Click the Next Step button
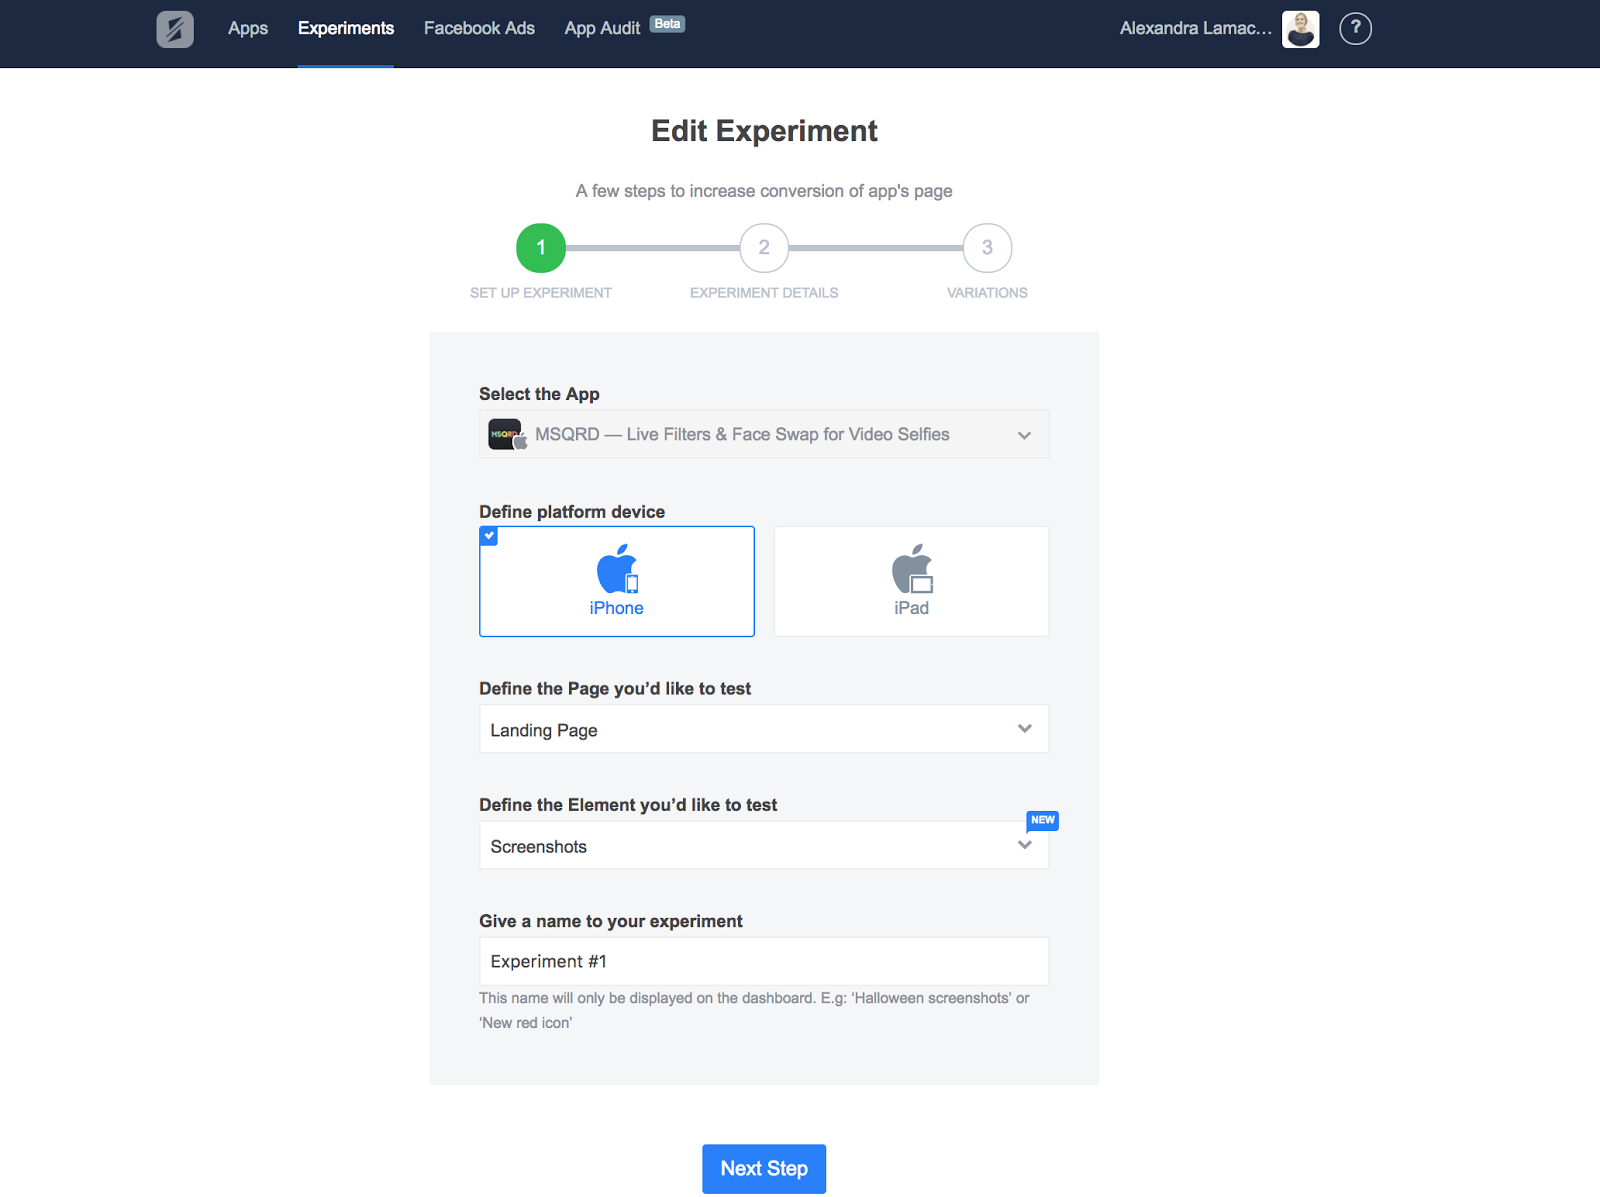This screenshot has width=1600, height=1197. click(x=764, y=1168)
